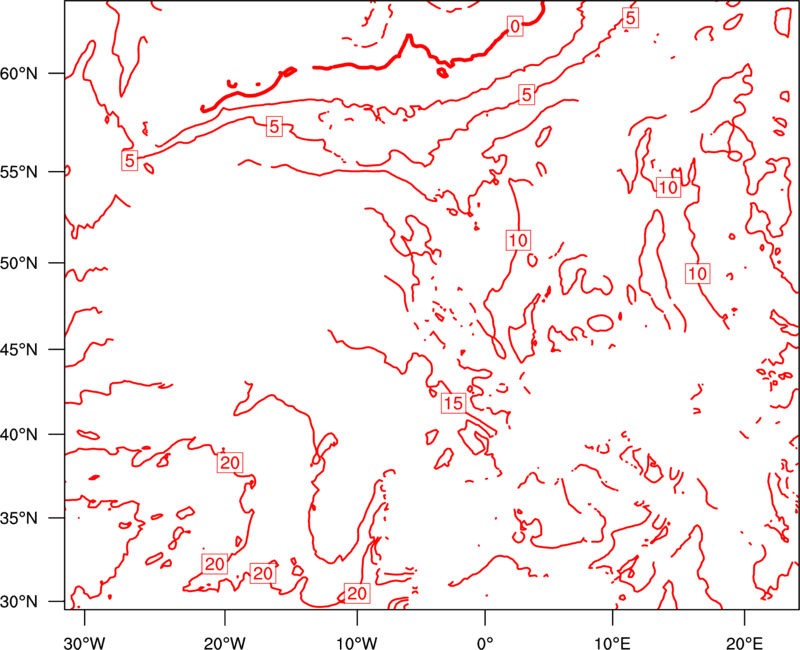
Task: Select the 45°N latitude axis label
Action: [x=19, y=349]
